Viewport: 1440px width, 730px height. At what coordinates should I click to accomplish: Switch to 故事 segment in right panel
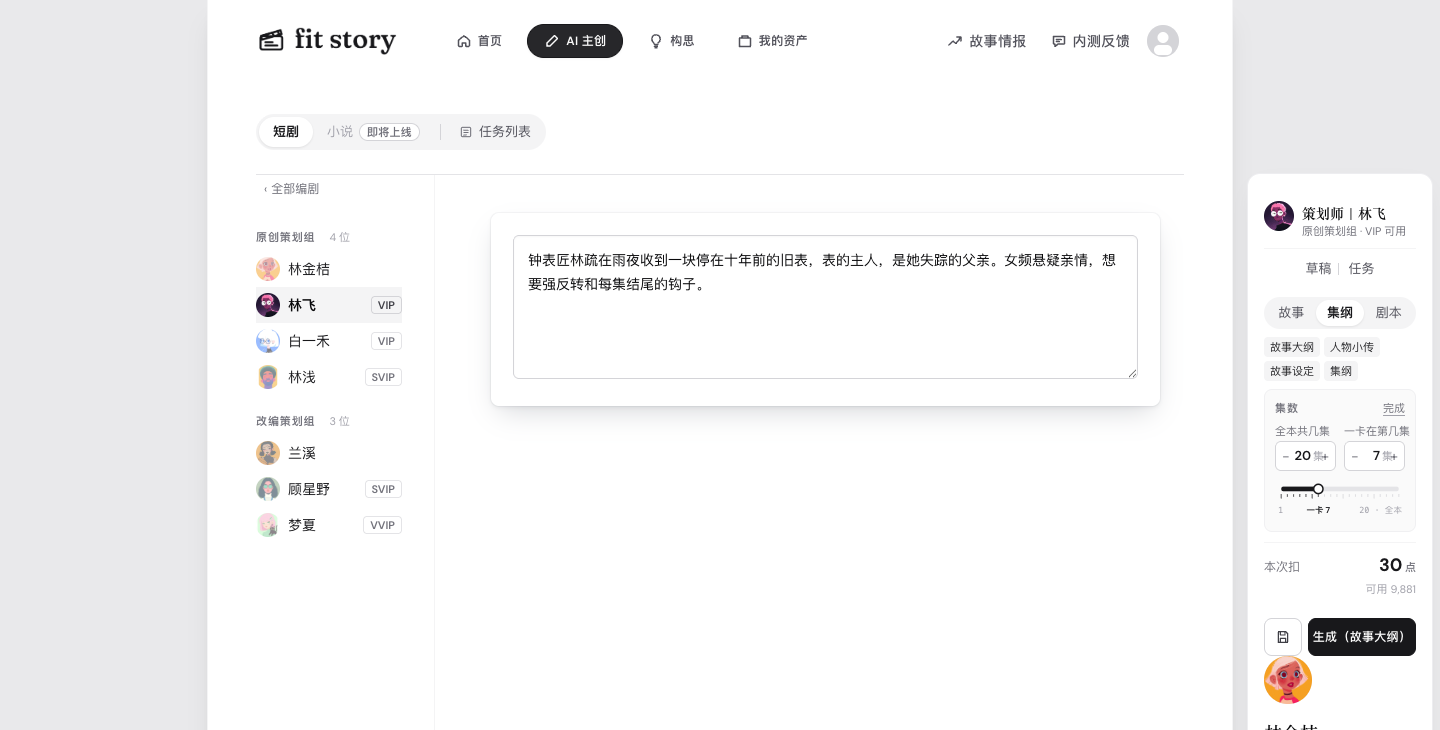coord(1291,313)
